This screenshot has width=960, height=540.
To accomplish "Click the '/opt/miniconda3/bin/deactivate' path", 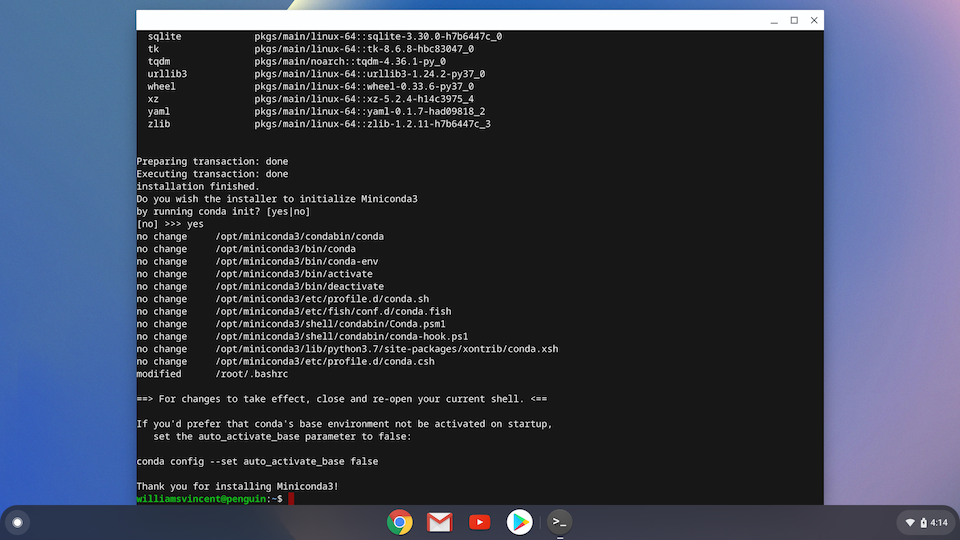I will click(299, 286).
